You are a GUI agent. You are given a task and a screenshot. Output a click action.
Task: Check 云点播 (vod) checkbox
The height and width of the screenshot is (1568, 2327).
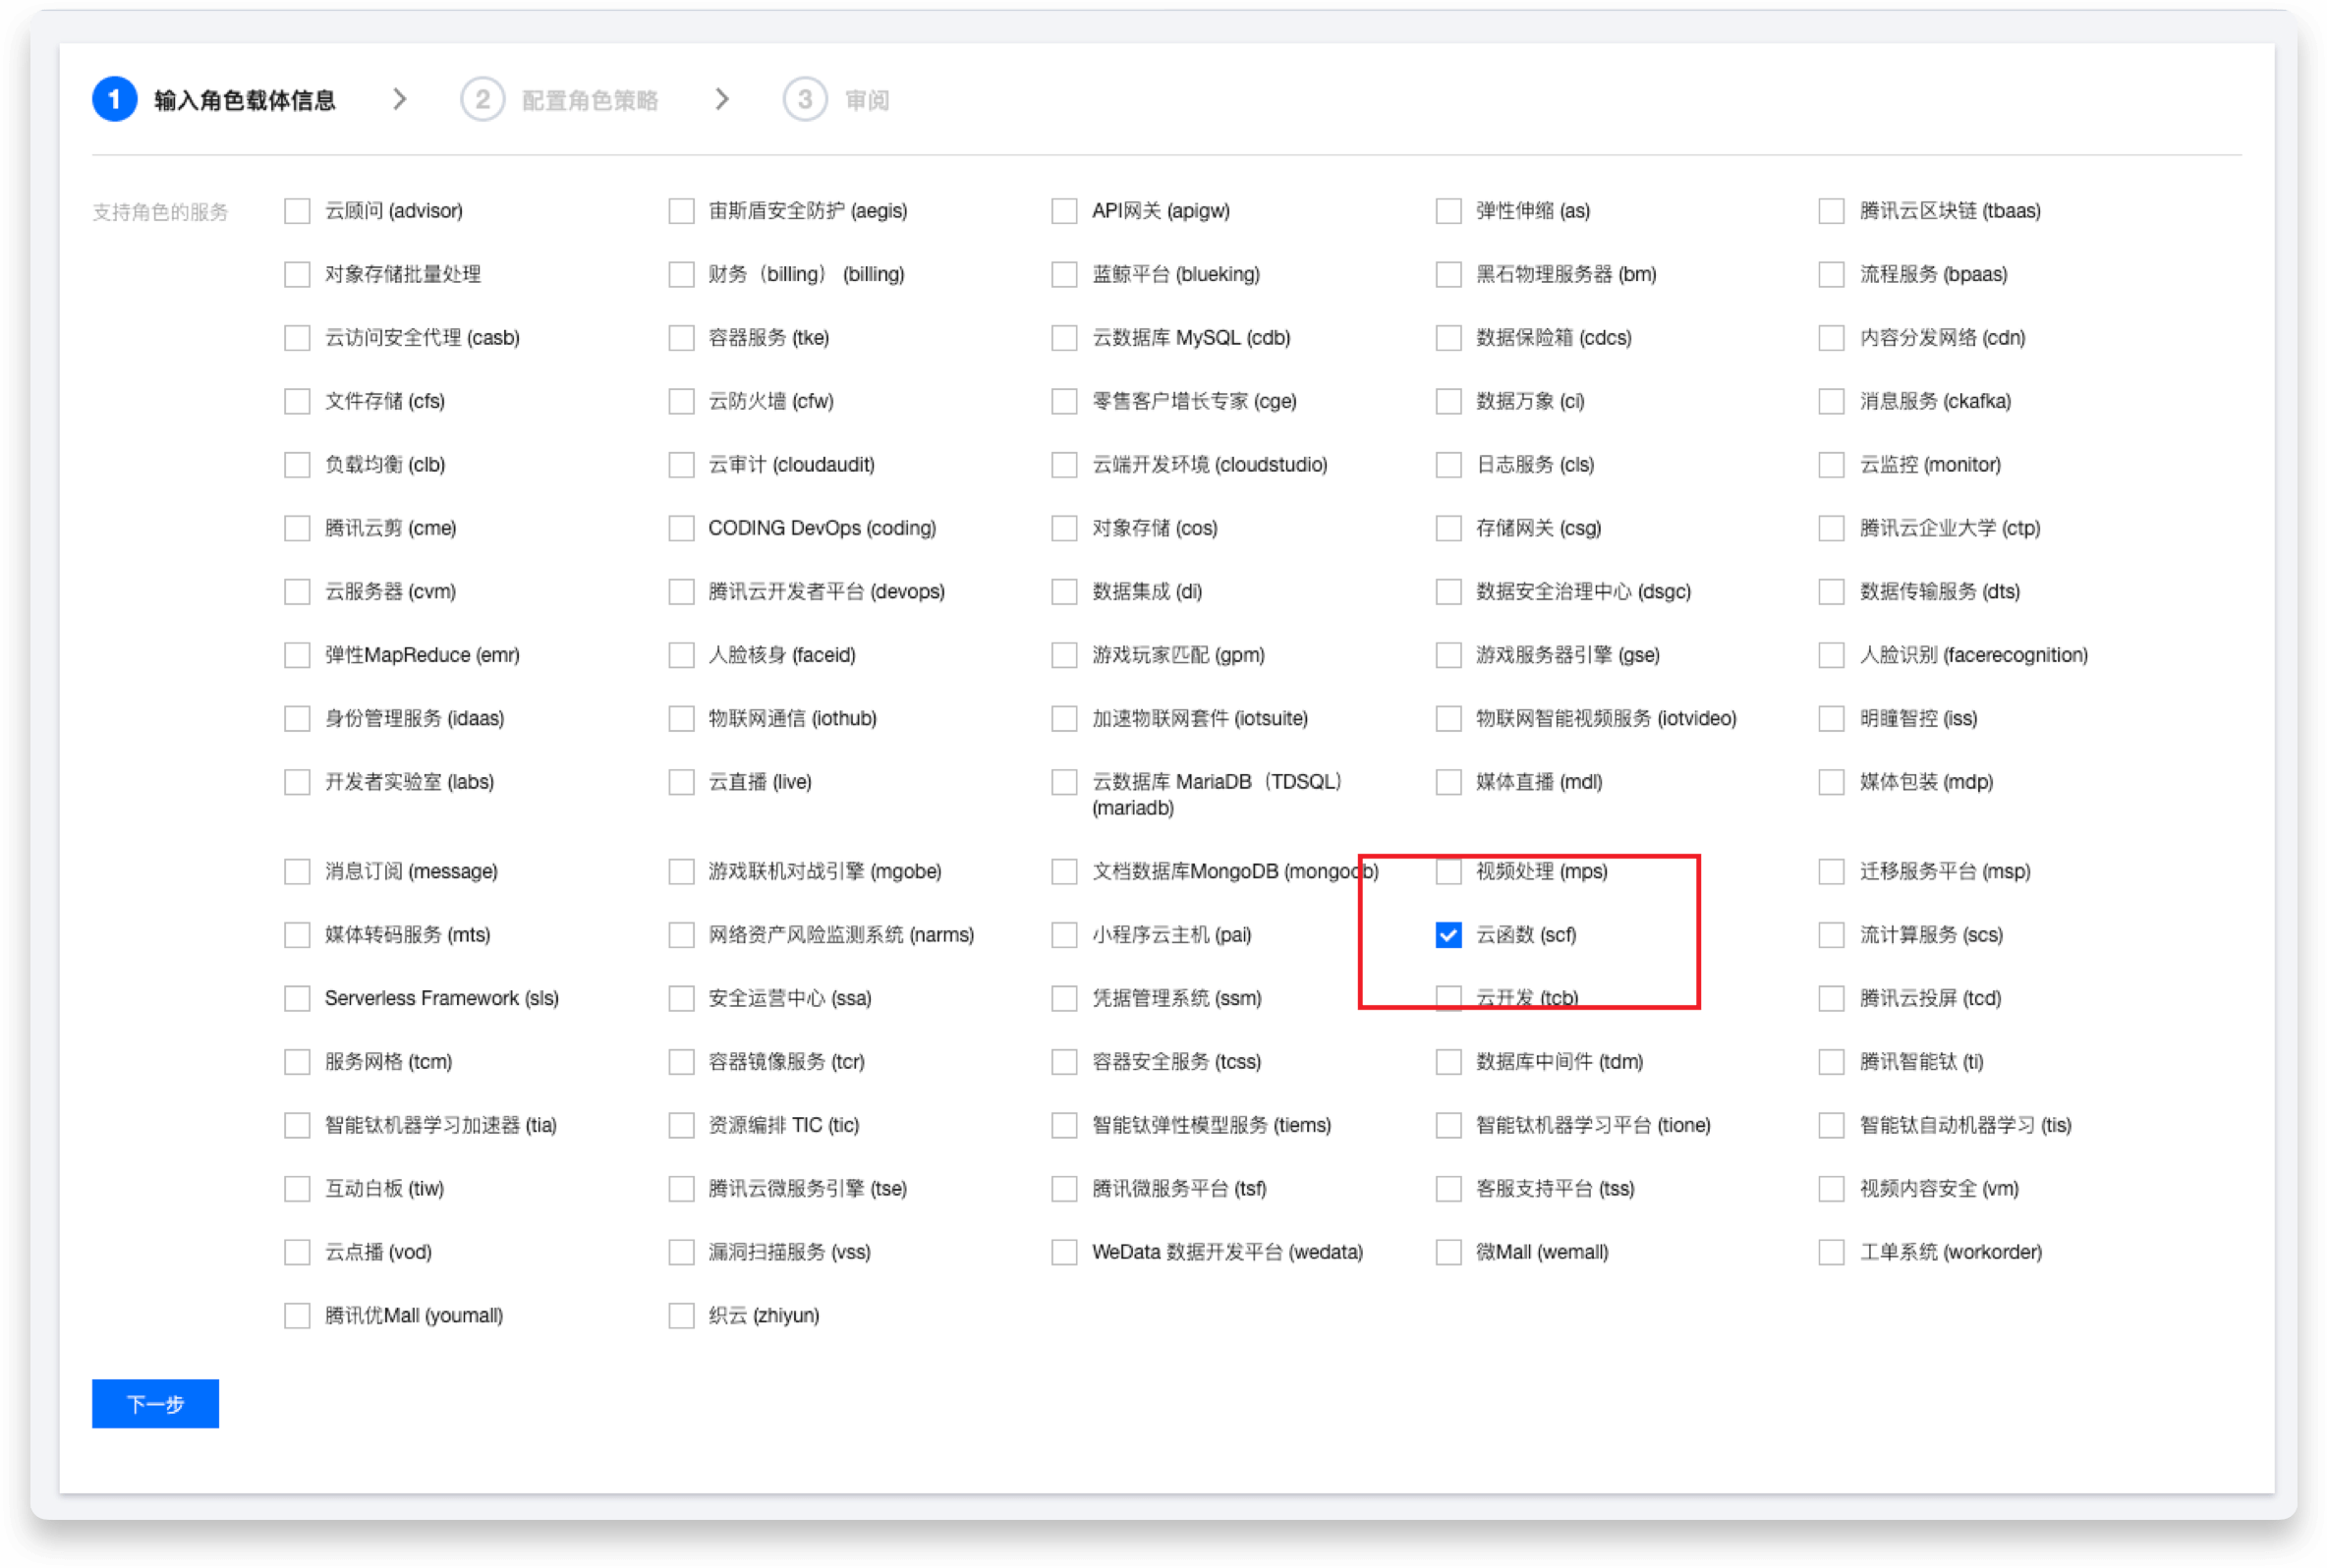297,1252
